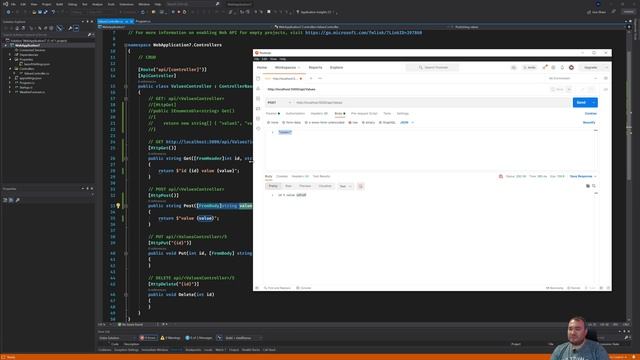Image resolution: width=640 pixels, height=360 pixels.
Task: Open the JSON body format dropdown
Action: click(x=407, y=122)
